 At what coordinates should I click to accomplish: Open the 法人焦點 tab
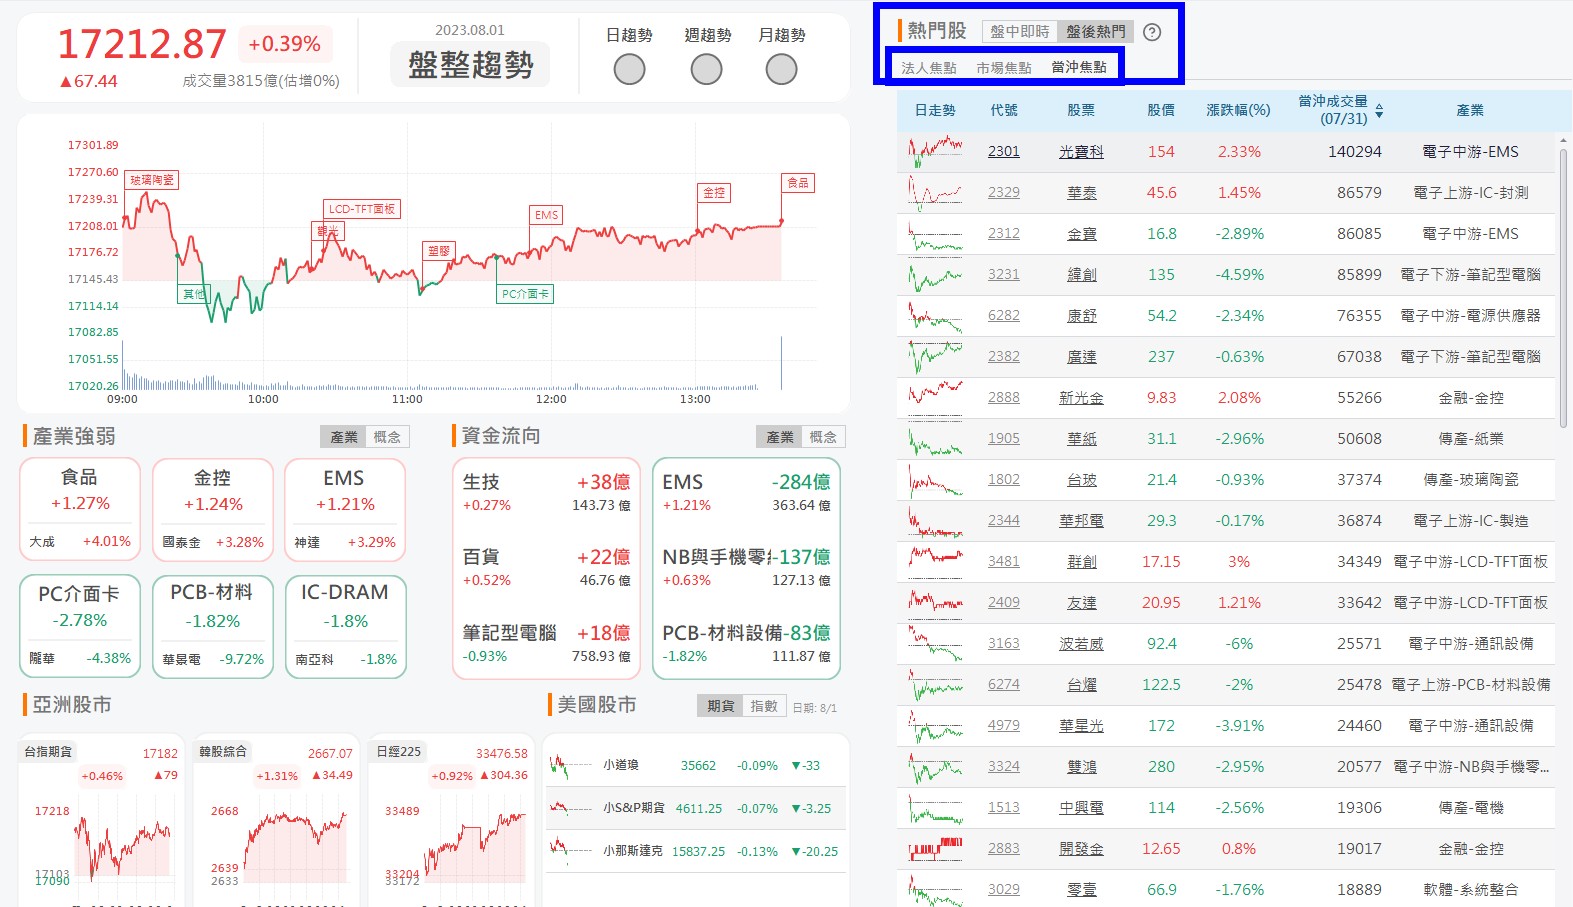click(x=929, y=68)
